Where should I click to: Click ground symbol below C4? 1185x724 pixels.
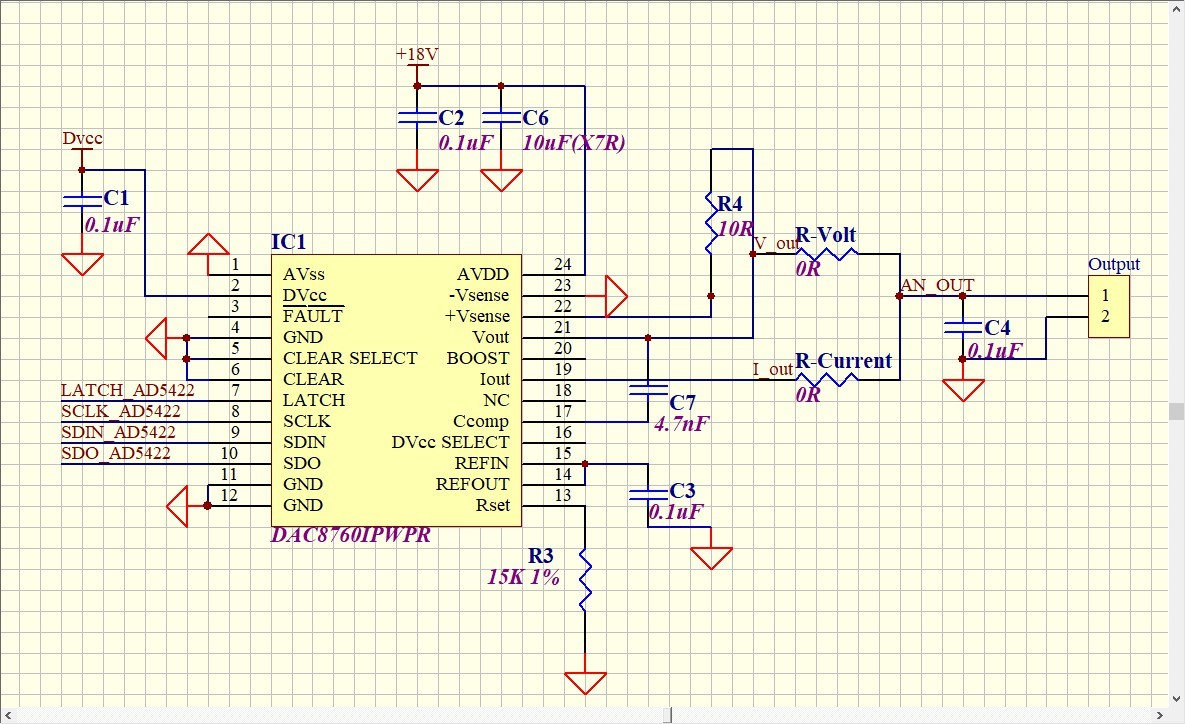(963, 390)
